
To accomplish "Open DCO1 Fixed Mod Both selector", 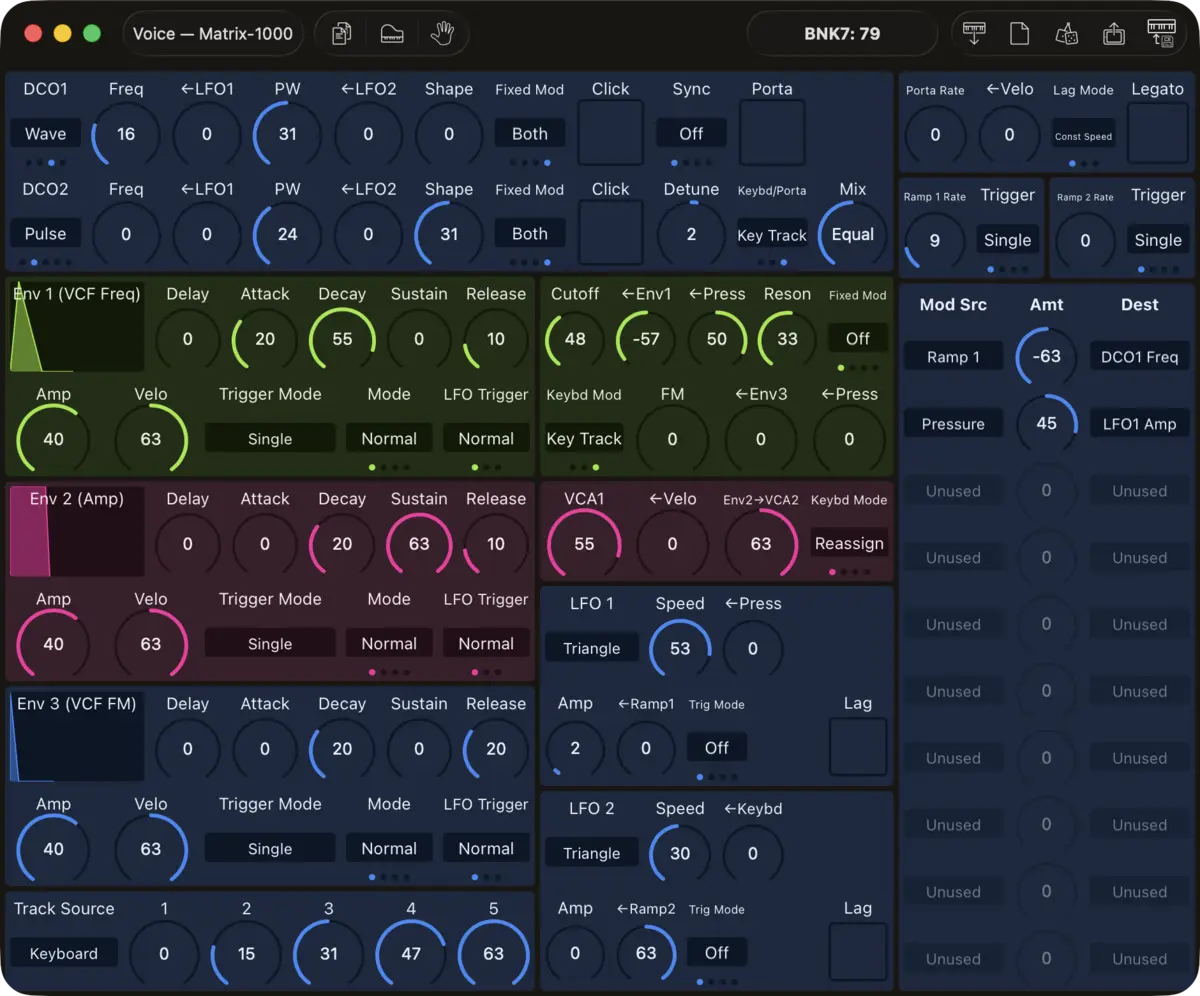I will (529, 133).
